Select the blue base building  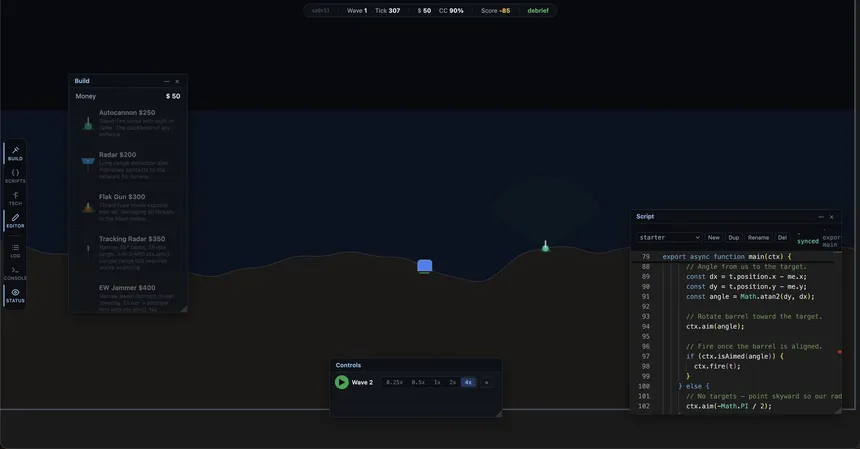tap(425, 266)
